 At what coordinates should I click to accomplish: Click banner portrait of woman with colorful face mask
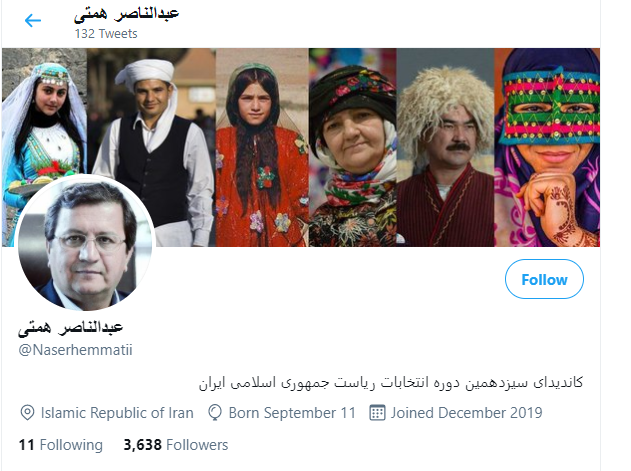[x=551, y=145]
